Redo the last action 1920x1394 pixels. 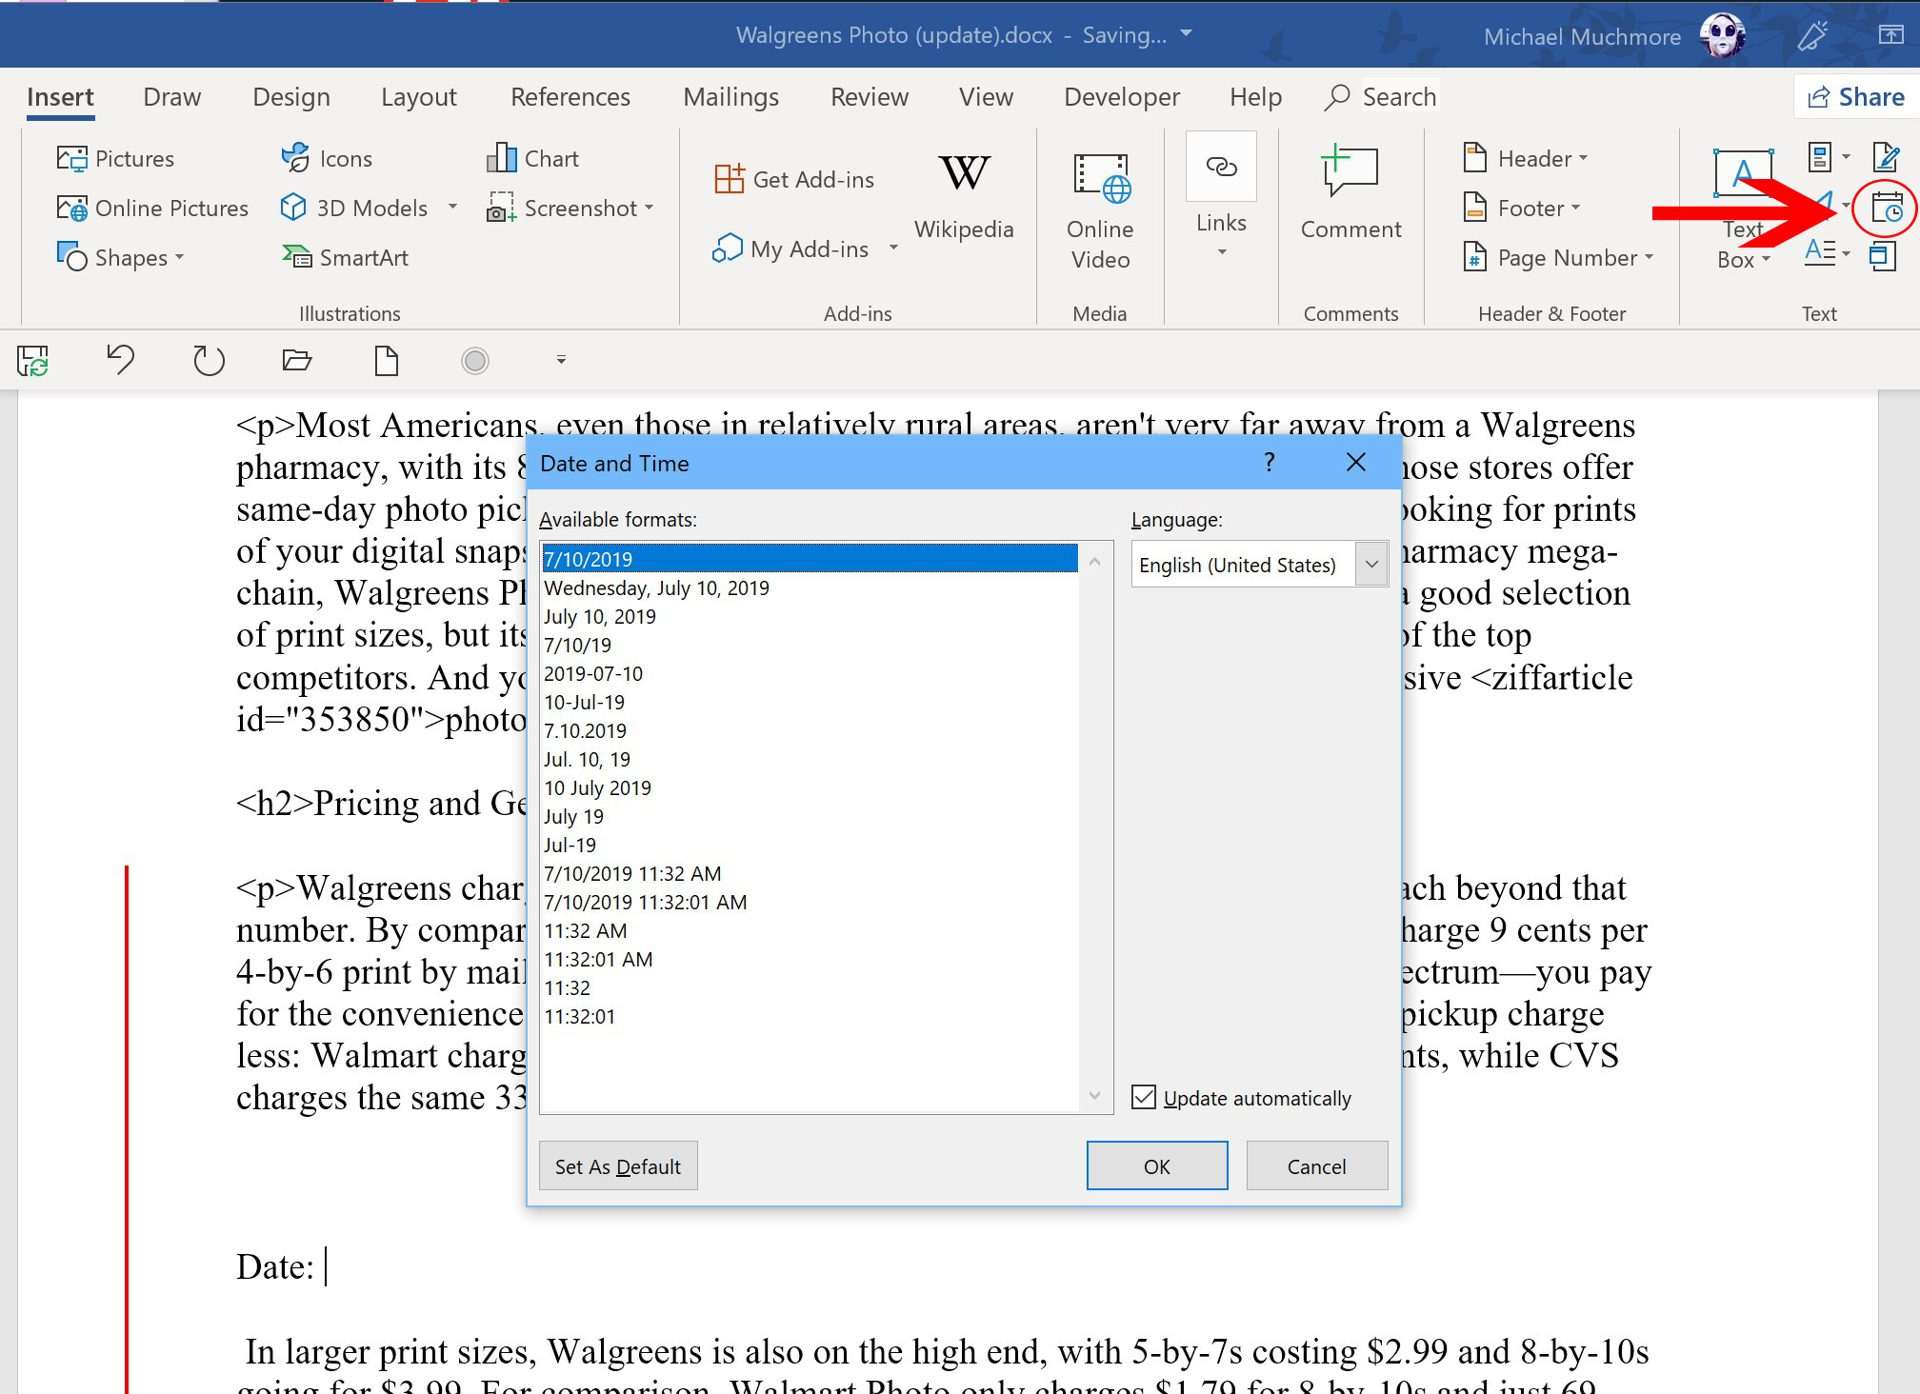coord(208,359)
